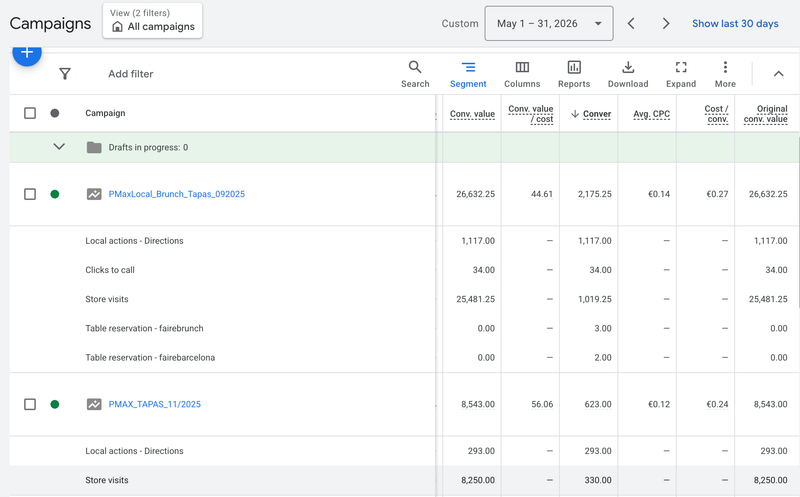Screen dimensions: 800x497
Task: Select all campaigns with the header checkbox
Action: (30, 113)
